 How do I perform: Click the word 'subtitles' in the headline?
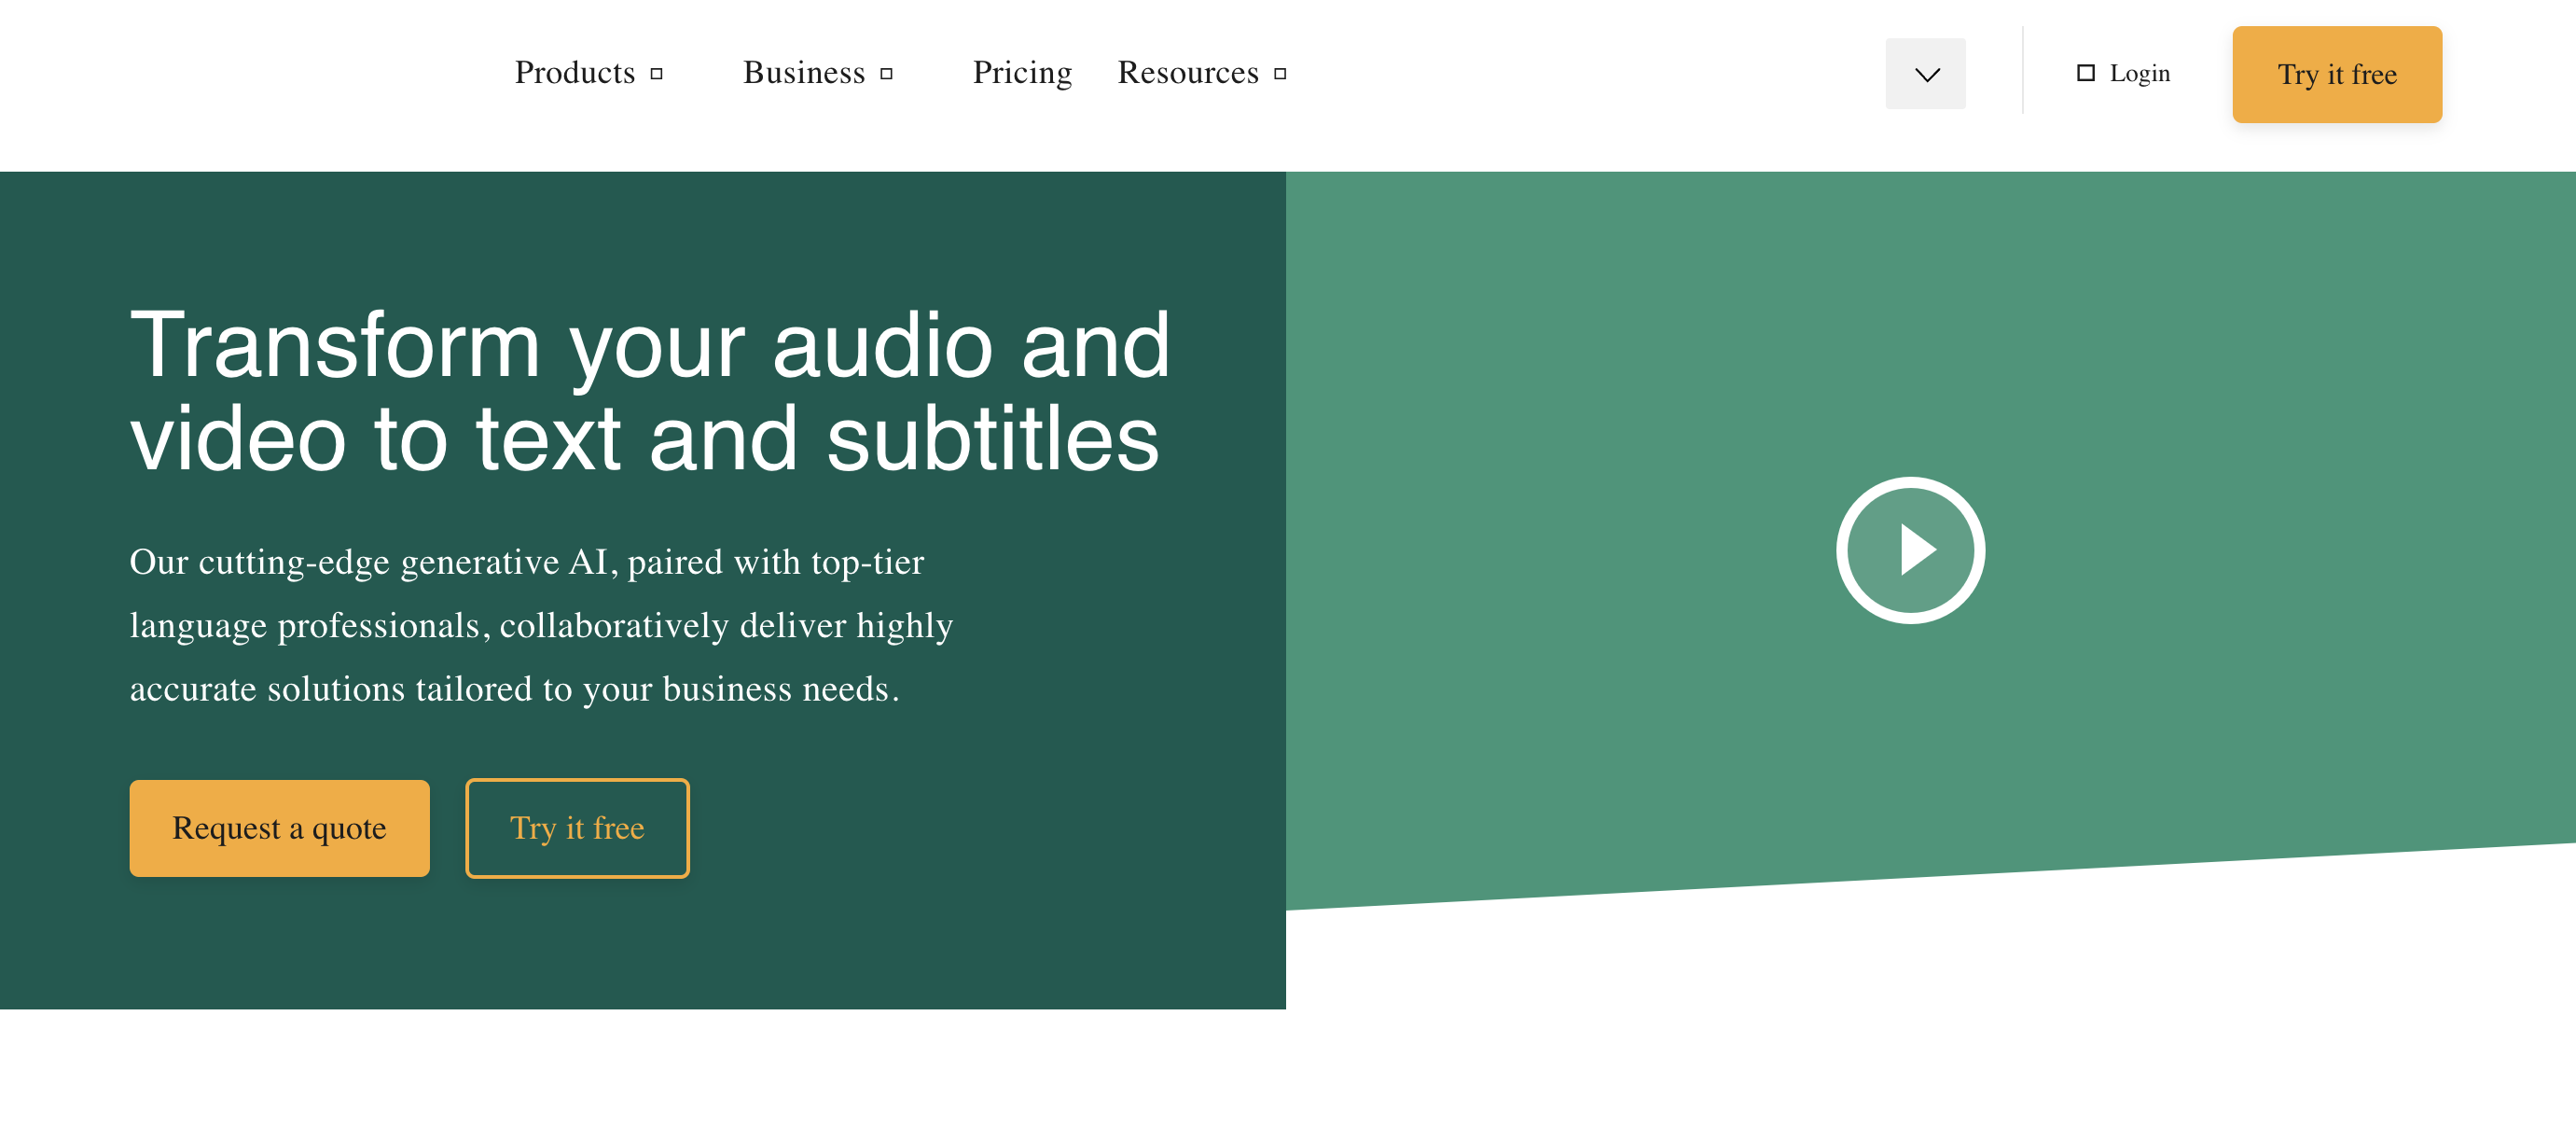click(x=992, y=438)
